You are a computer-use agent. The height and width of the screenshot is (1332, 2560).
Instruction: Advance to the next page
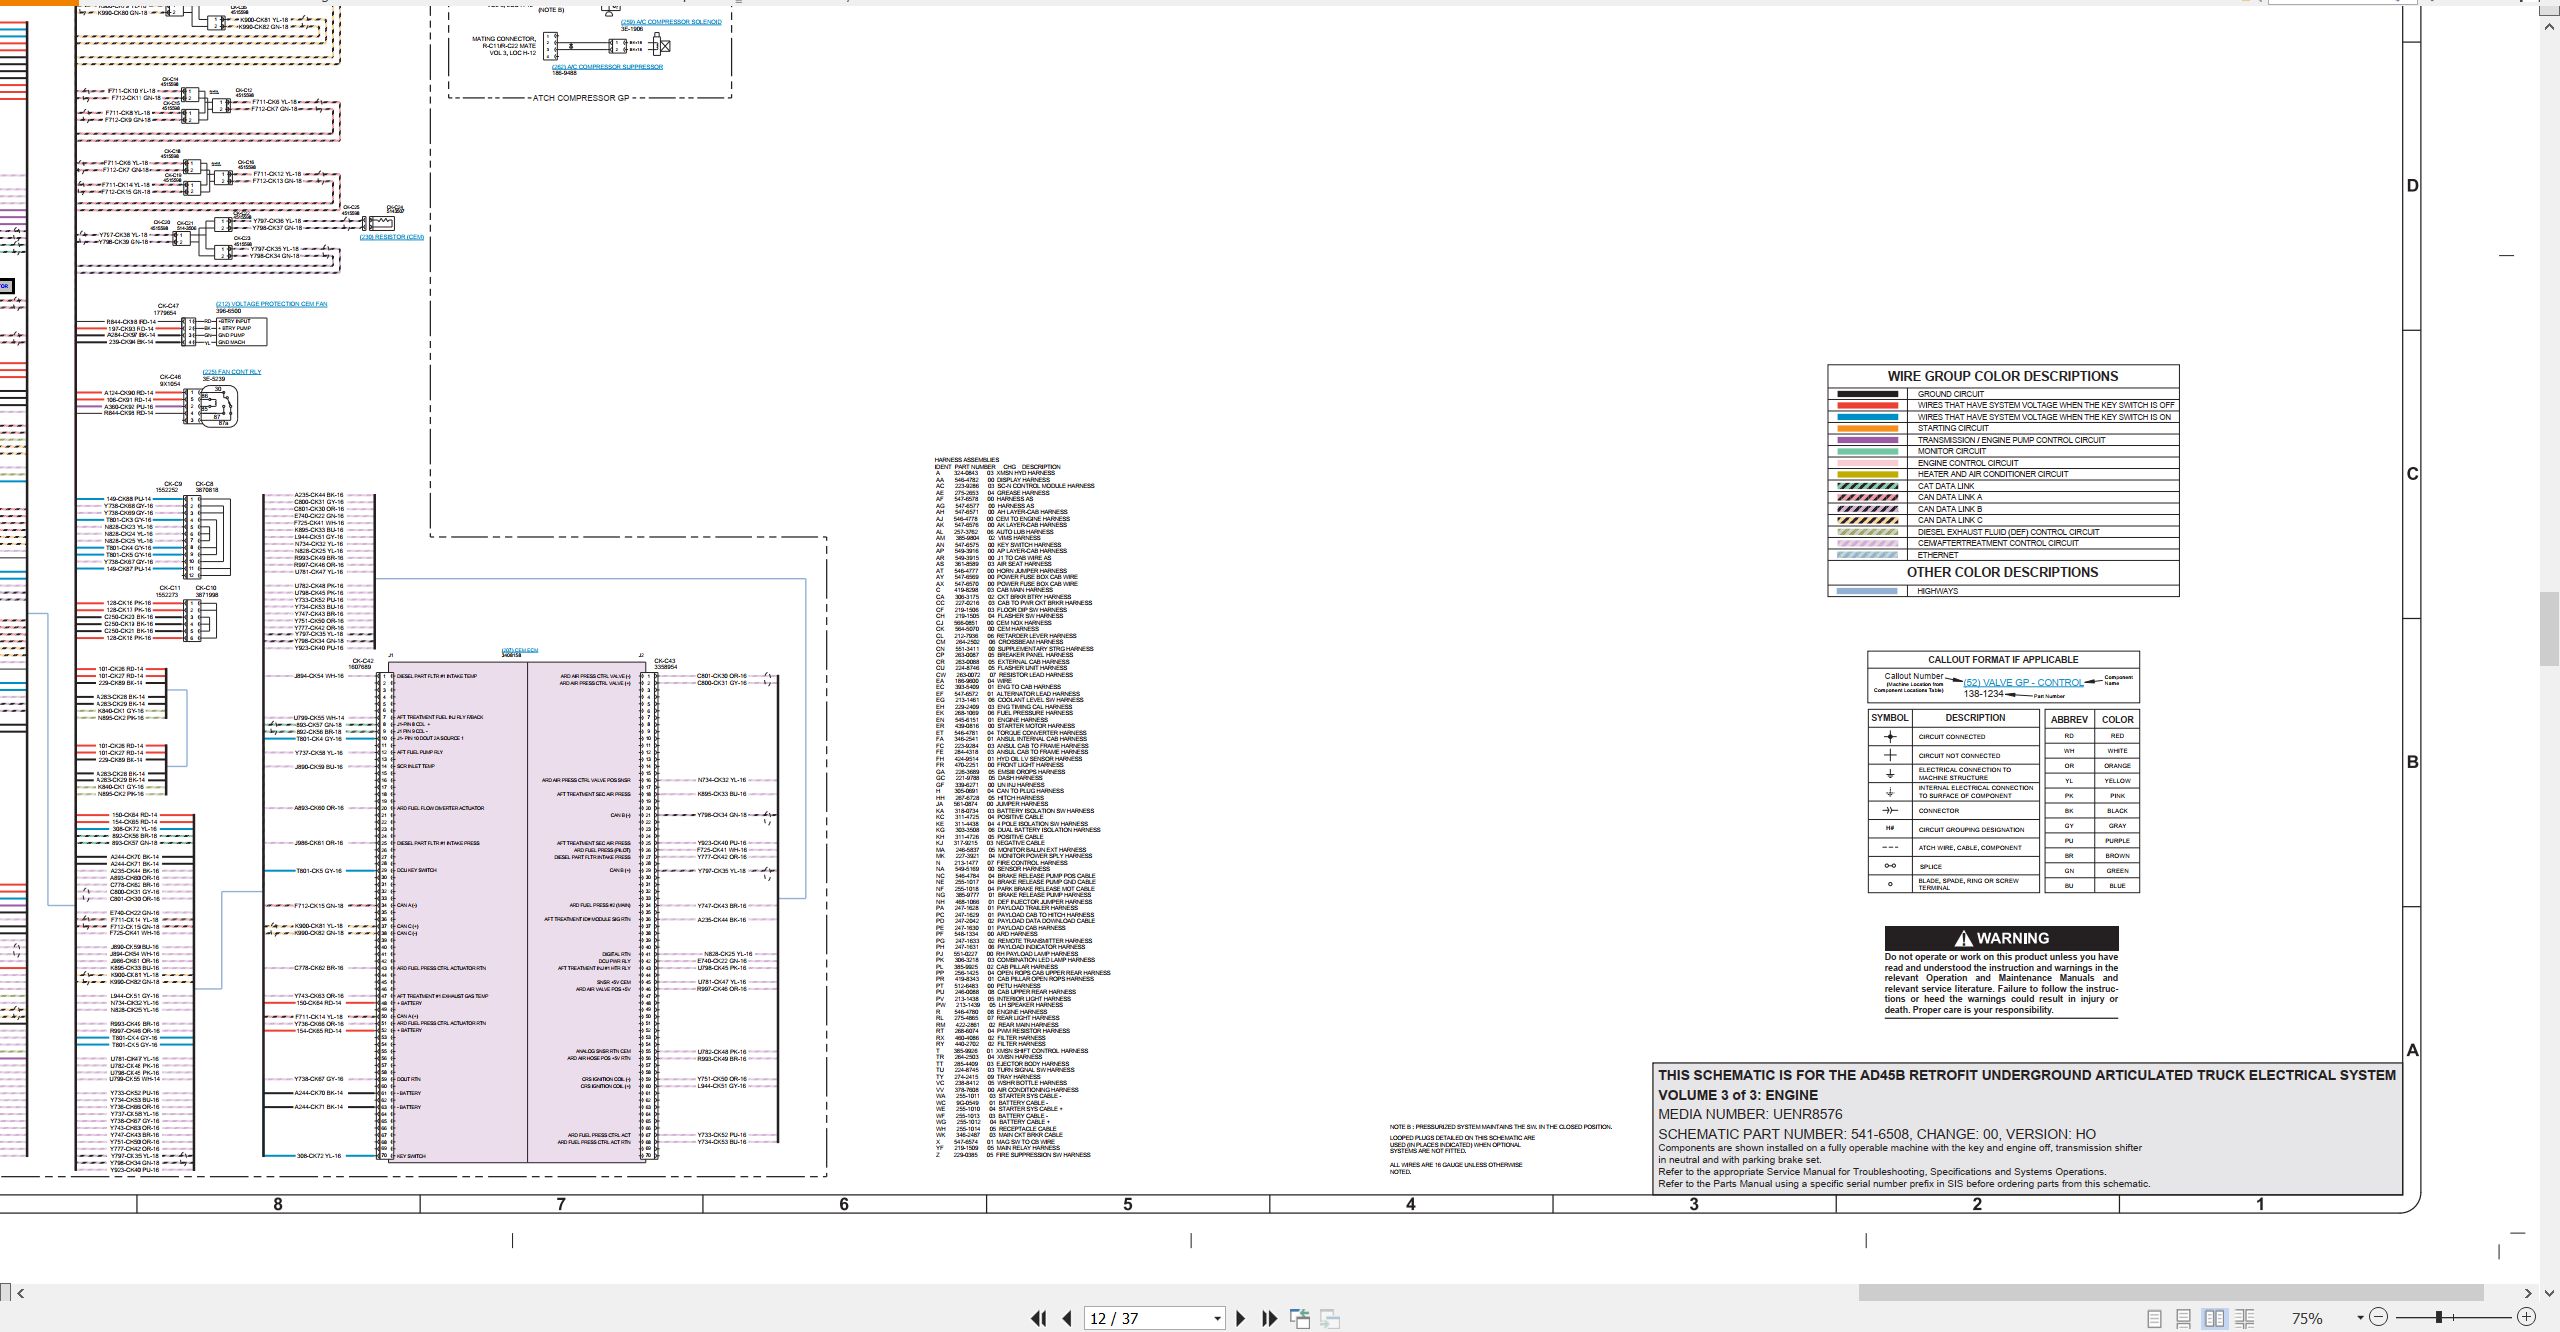pos(1241,1318)
